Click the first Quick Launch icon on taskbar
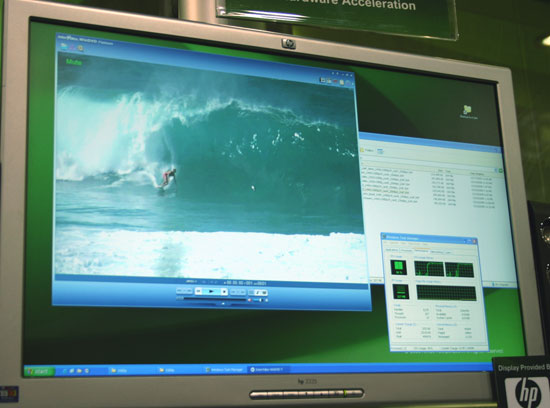Viewport: 550px width, 408px height. click(x=65, y=370)
